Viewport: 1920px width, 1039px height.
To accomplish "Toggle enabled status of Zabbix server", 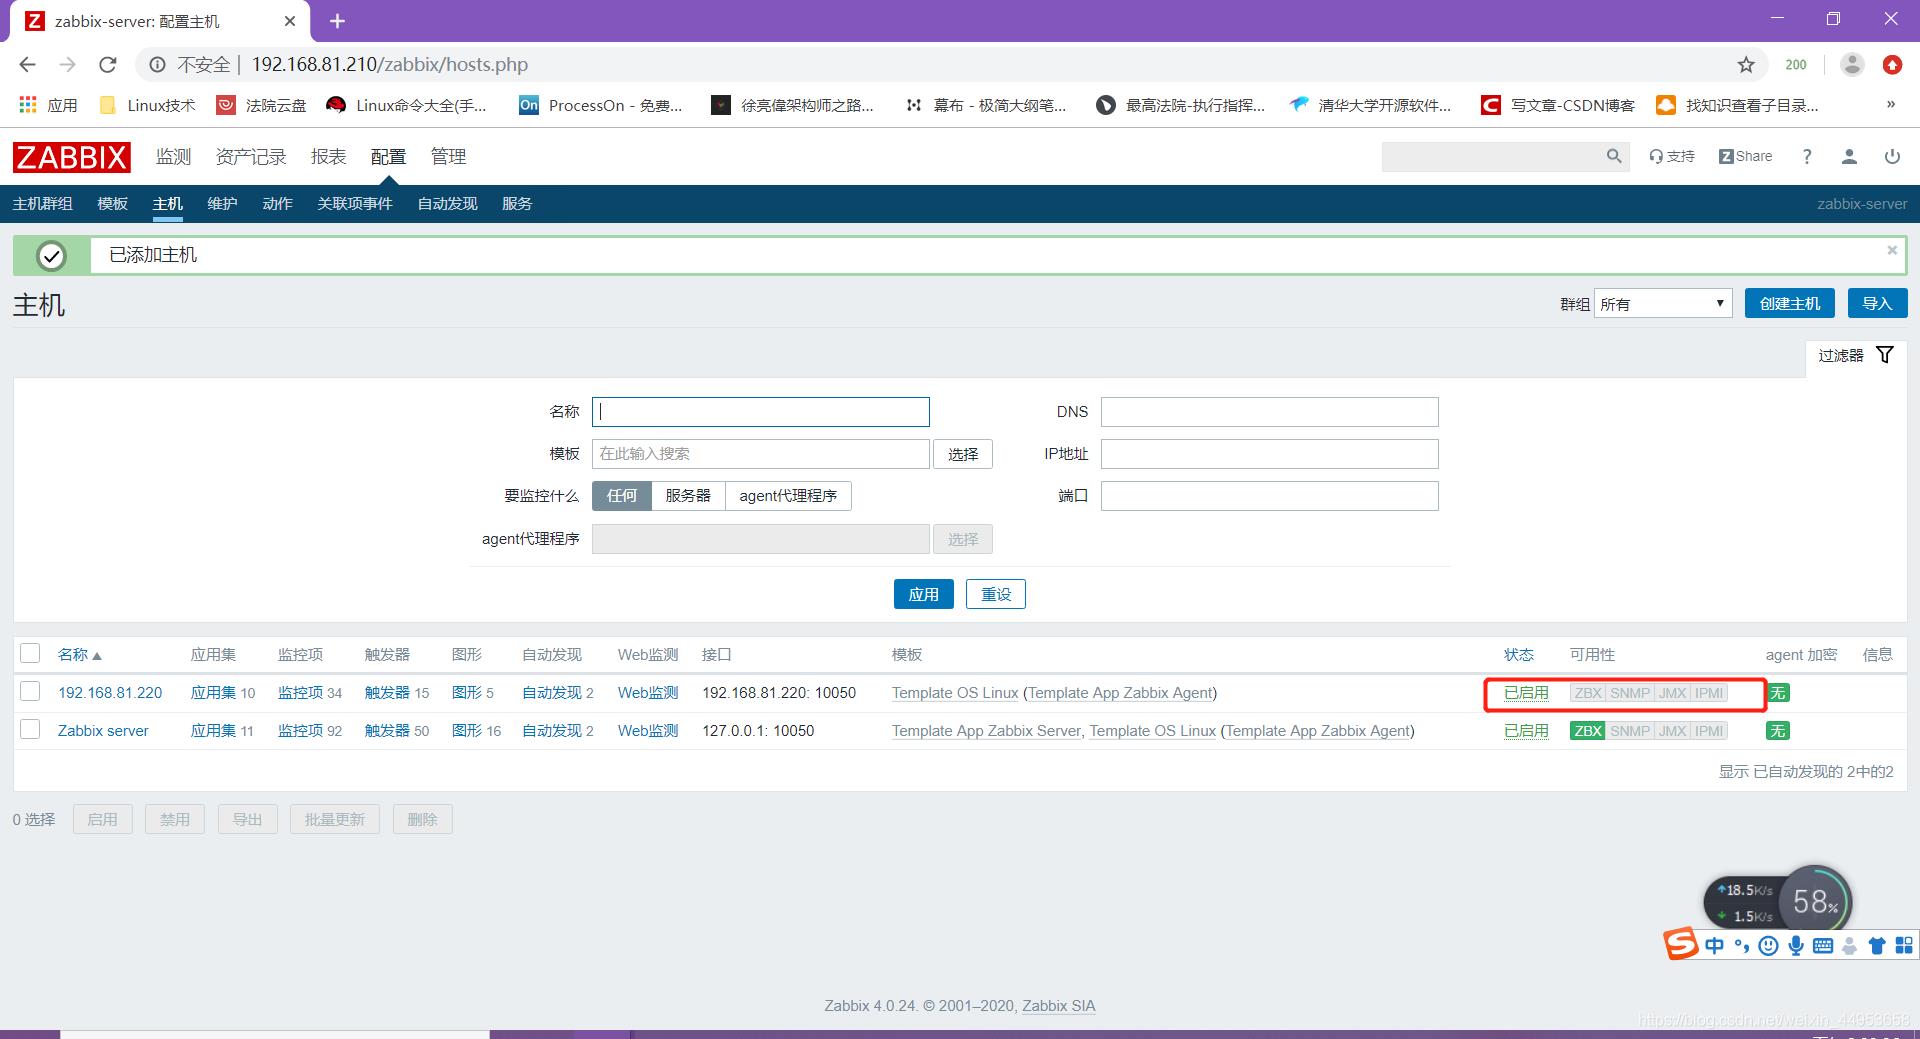I will (1526, 731).
